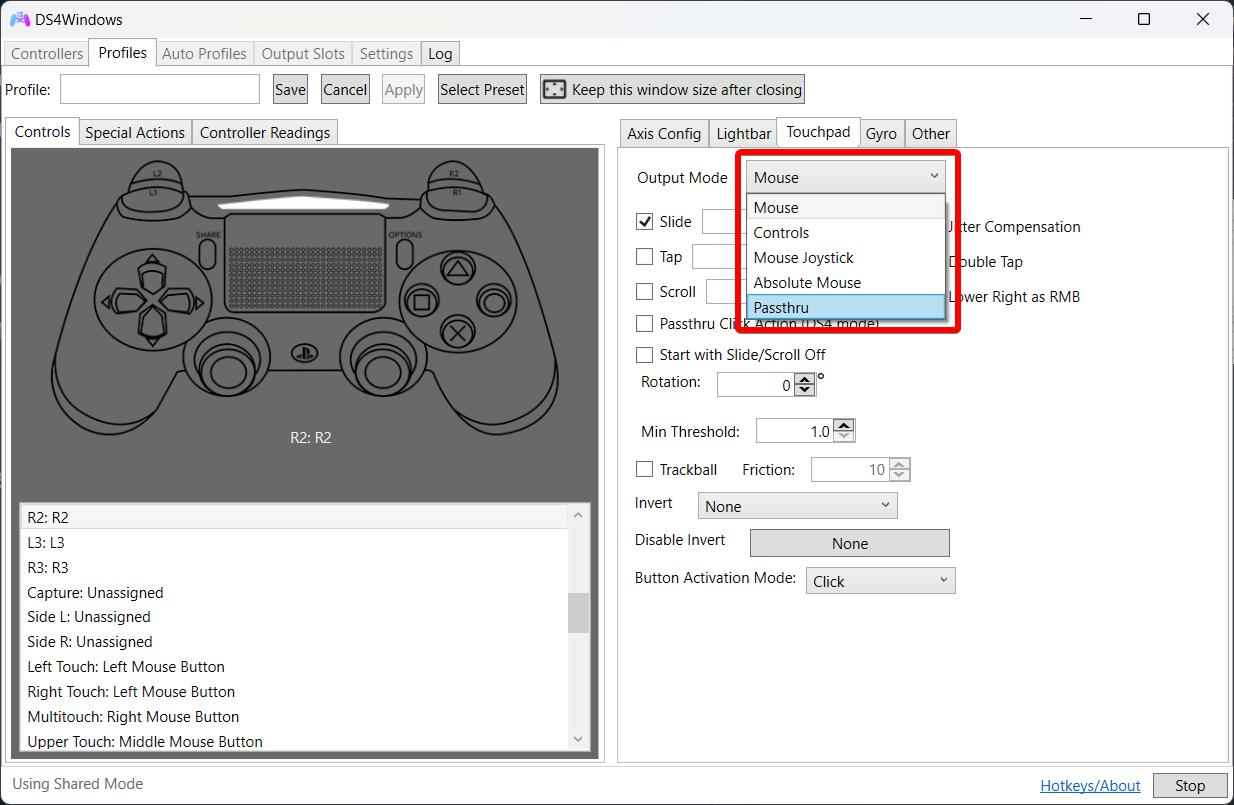Click the Stop button
This screenshot has height=805, width=1234.
[1190, 785]
